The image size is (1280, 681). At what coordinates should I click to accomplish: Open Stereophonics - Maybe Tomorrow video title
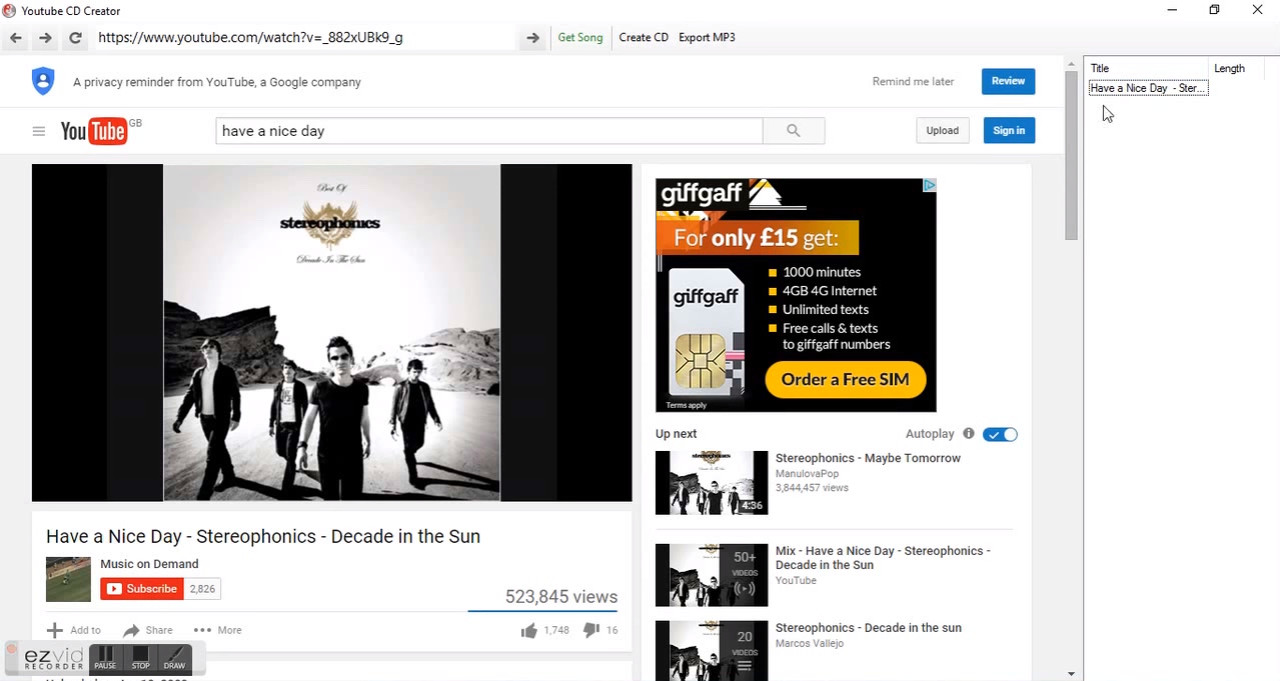pos(868,458)
